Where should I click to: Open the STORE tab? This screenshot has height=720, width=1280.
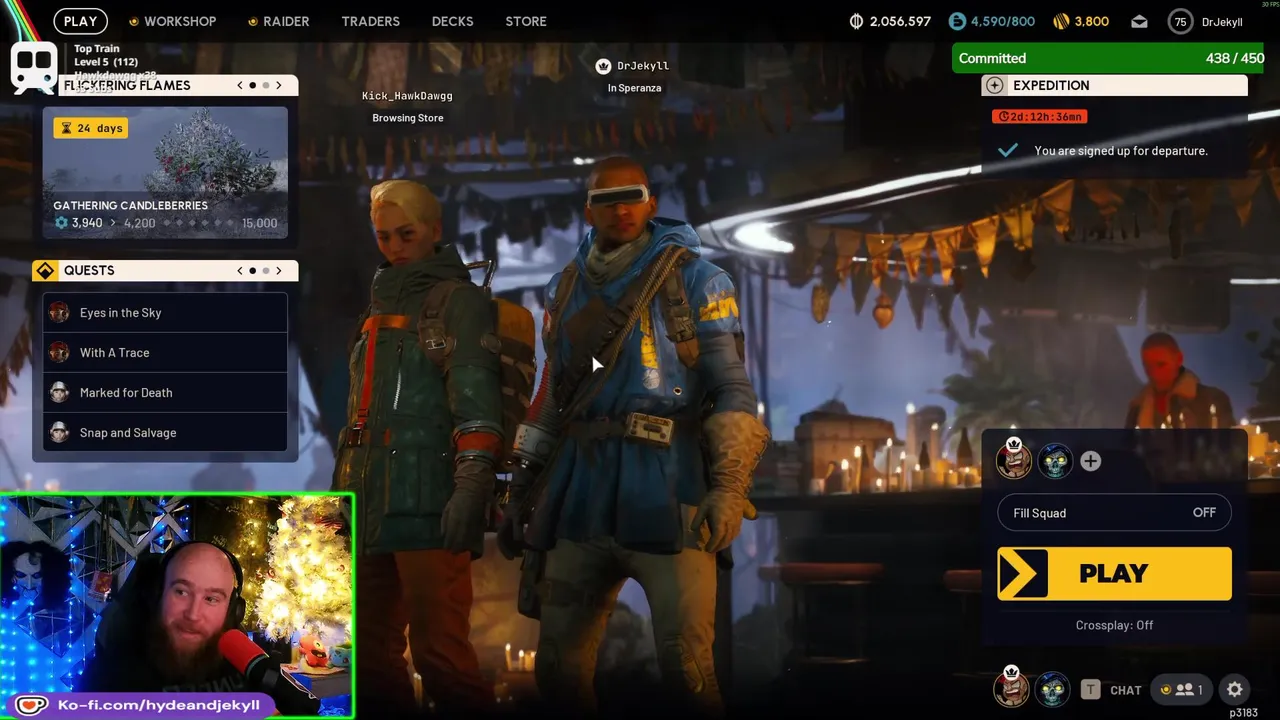[x=526, y=21]
